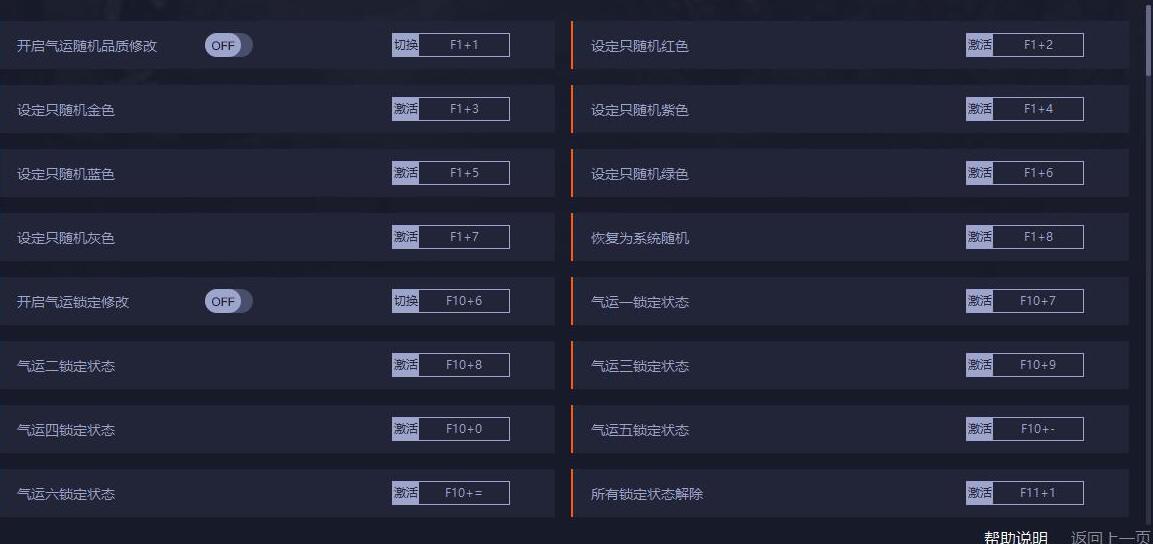The width and height of the screenshot is (1153, 544).
Task: Activate 设定只随机金色 option
Action: tap(405, 109)
